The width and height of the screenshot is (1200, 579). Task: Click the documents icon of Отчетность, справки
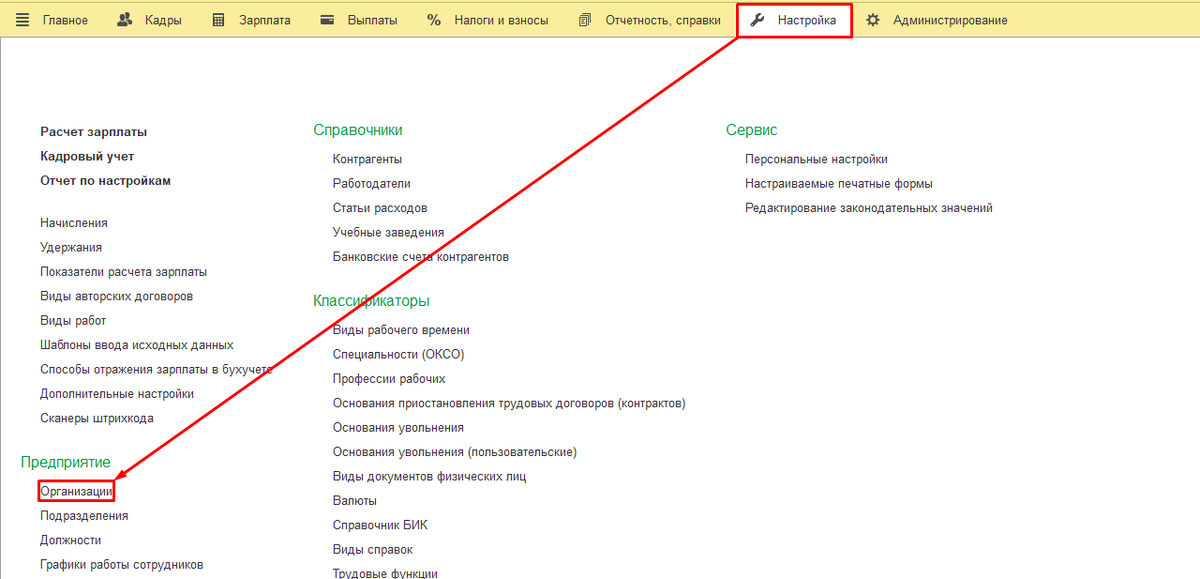tap(585, 20)
